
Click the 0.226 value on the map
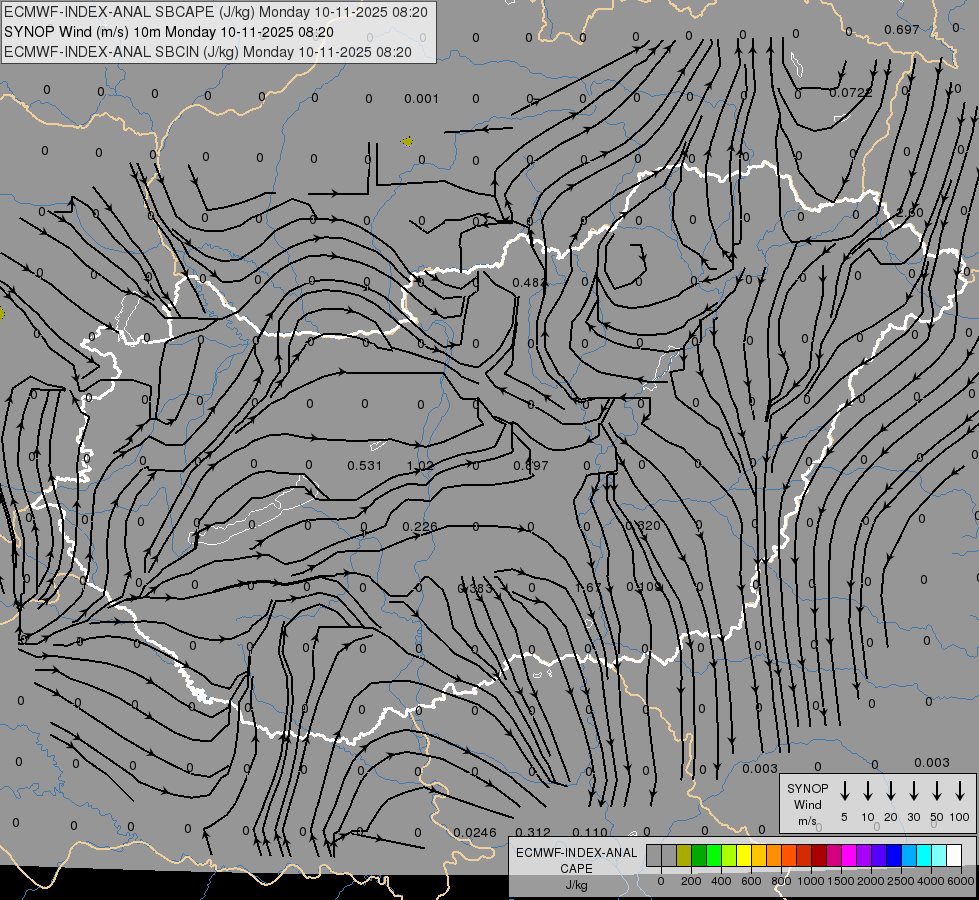pos(420,527)
